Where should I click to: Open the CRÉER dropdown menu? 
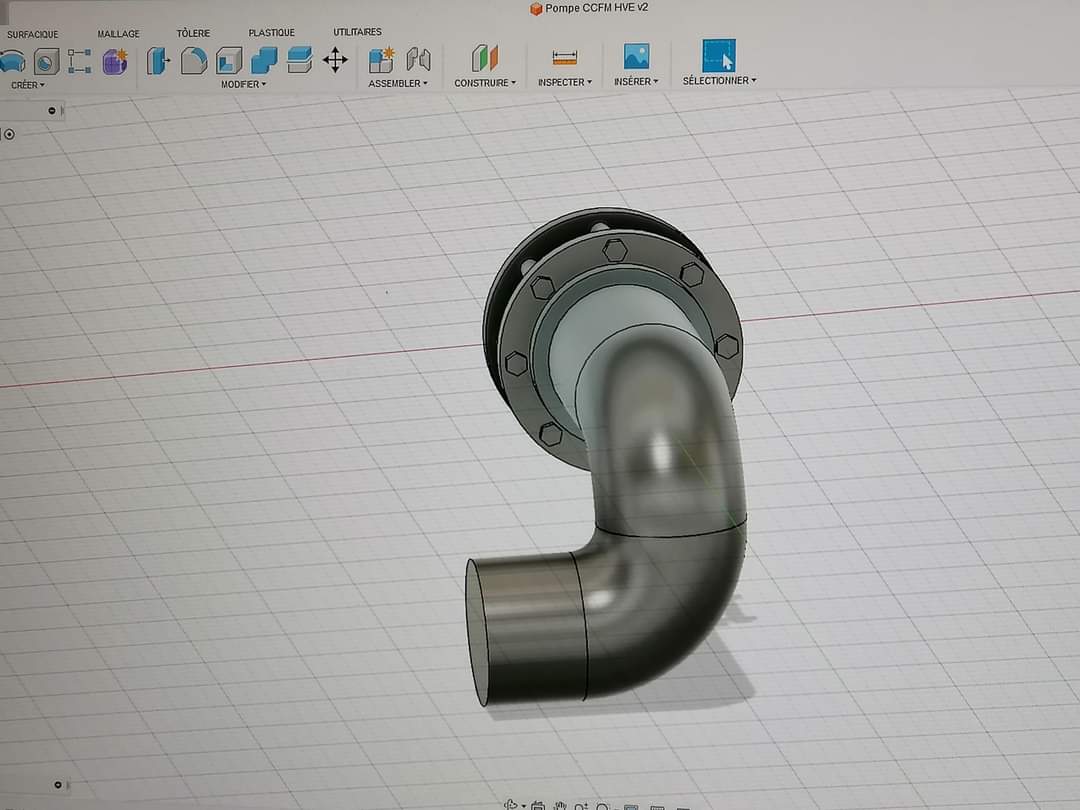pos(28,85)
